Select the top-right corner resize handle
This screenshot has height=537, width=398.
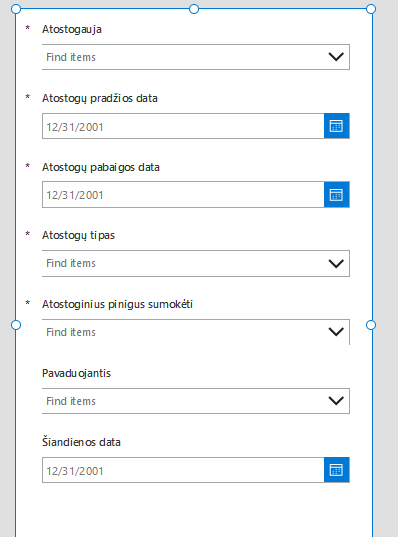click(x=371, y=9)
